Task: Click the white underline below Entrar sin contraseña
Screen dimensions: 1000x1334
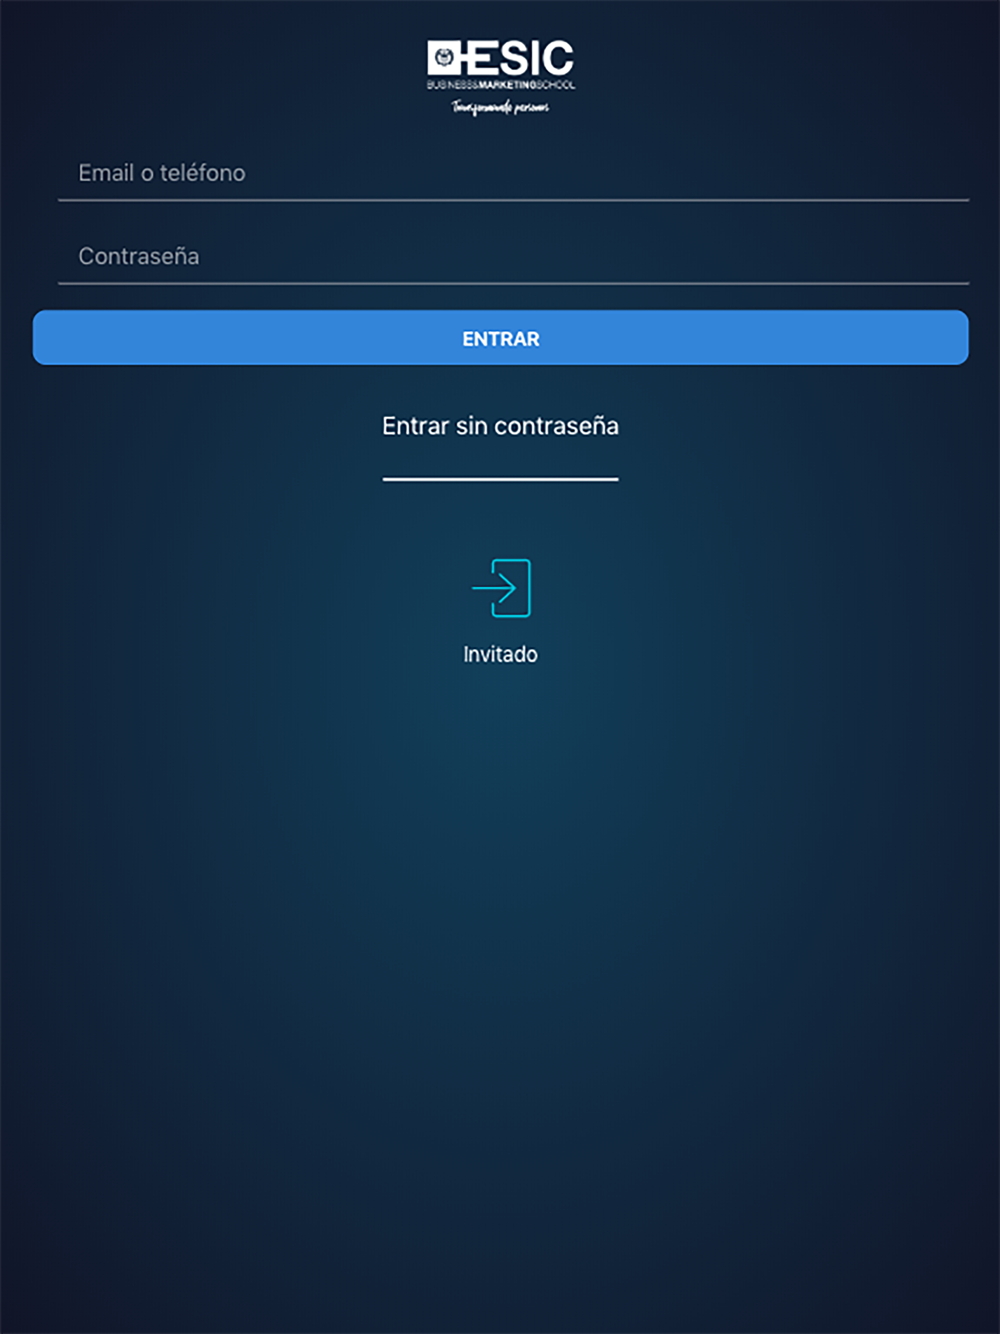Action: 501,479
